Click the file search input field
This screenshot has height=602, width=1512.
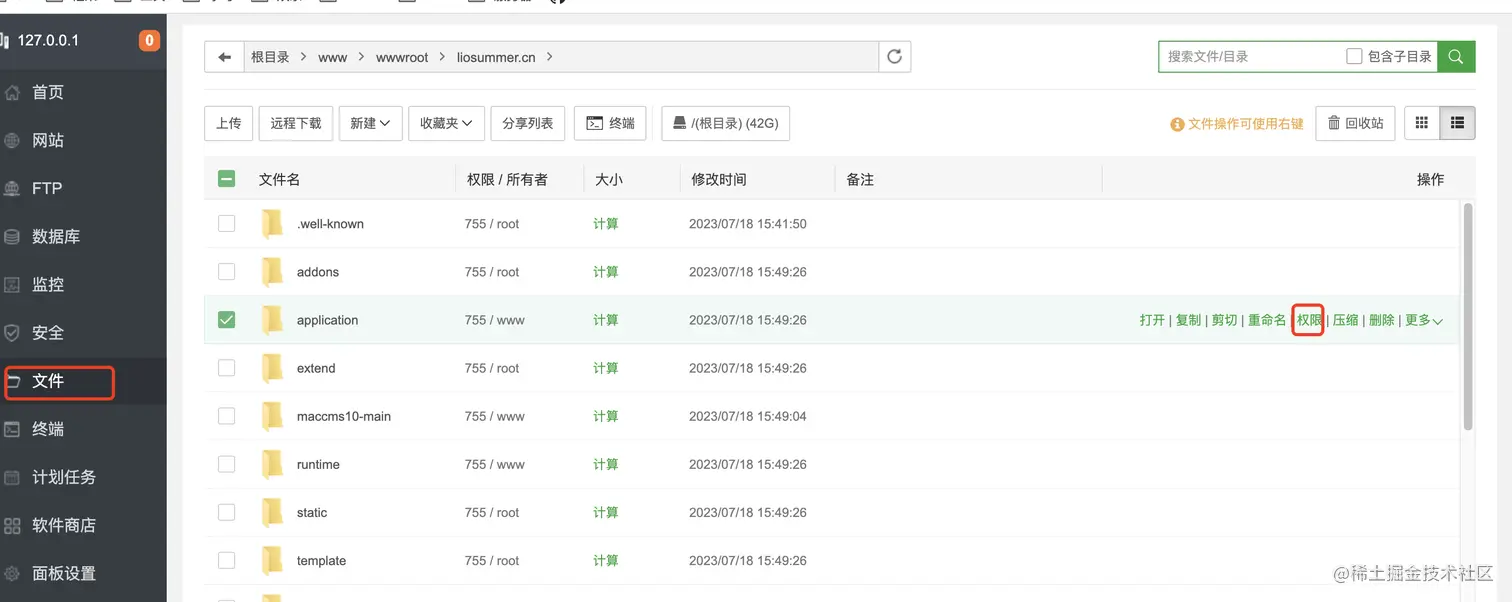(x=1250, y=57)
